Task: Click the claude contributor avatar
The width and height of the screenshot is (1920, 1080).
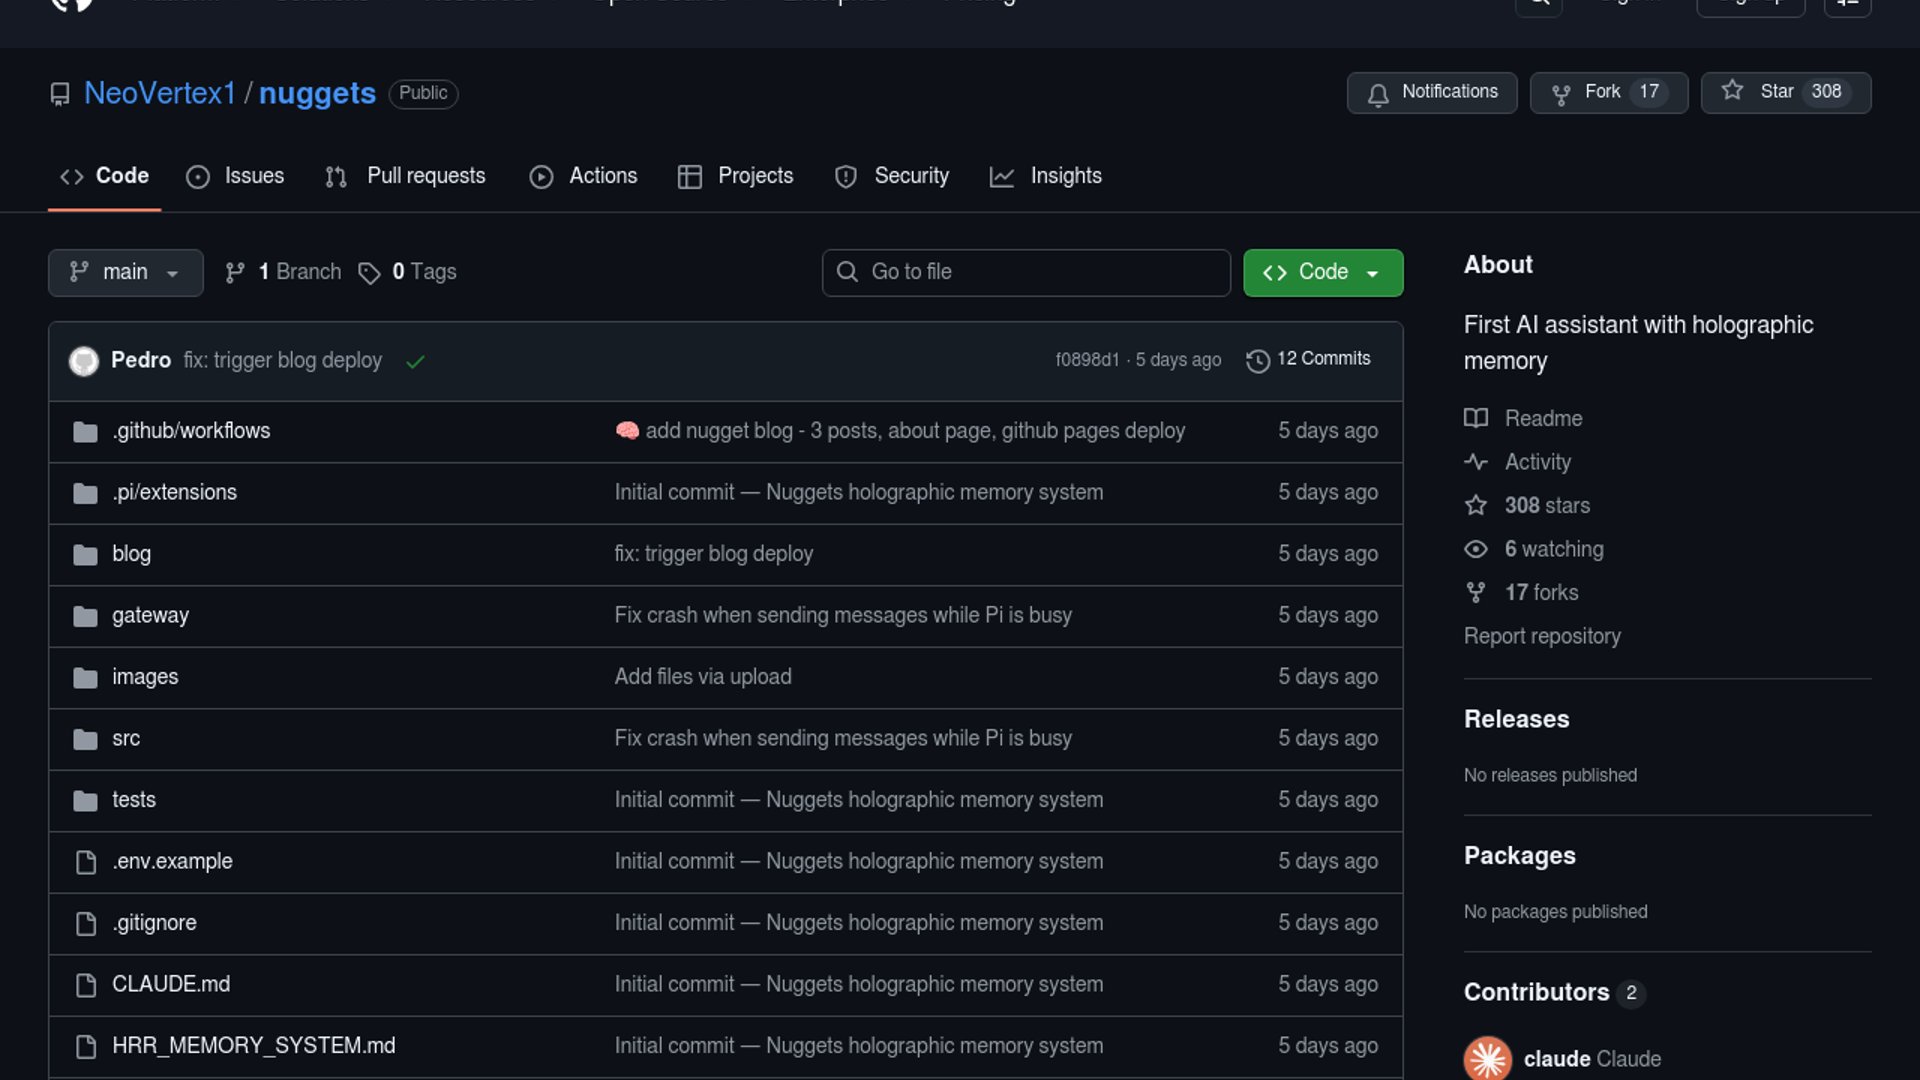Action: [x=1487, y=1058]
